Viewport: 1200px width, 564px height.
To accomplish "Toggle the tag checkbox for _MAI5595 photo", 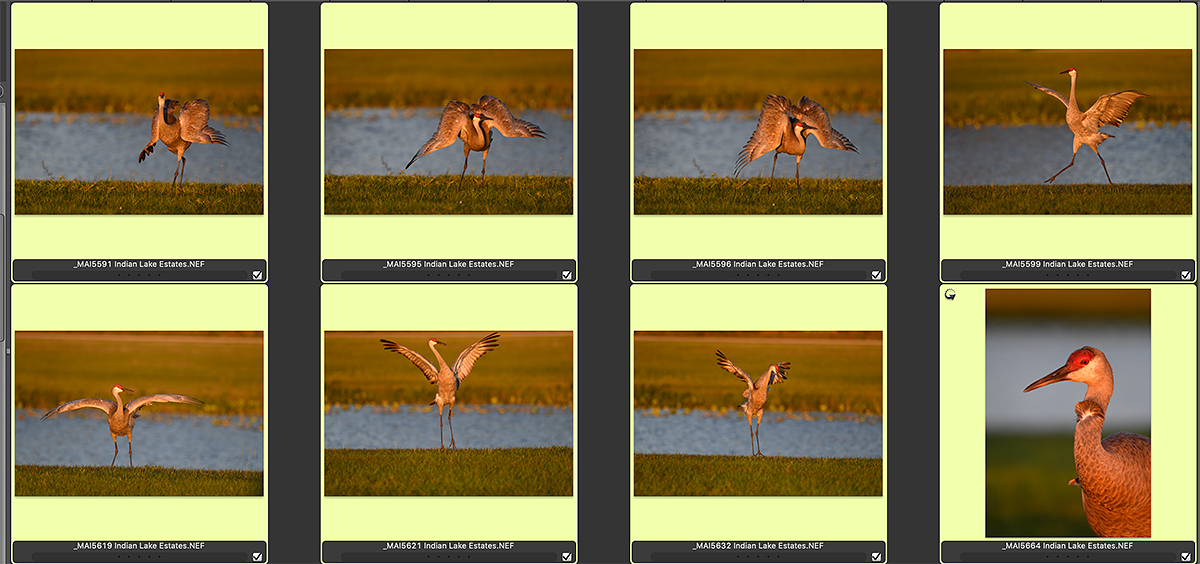I will pos(567,275).
